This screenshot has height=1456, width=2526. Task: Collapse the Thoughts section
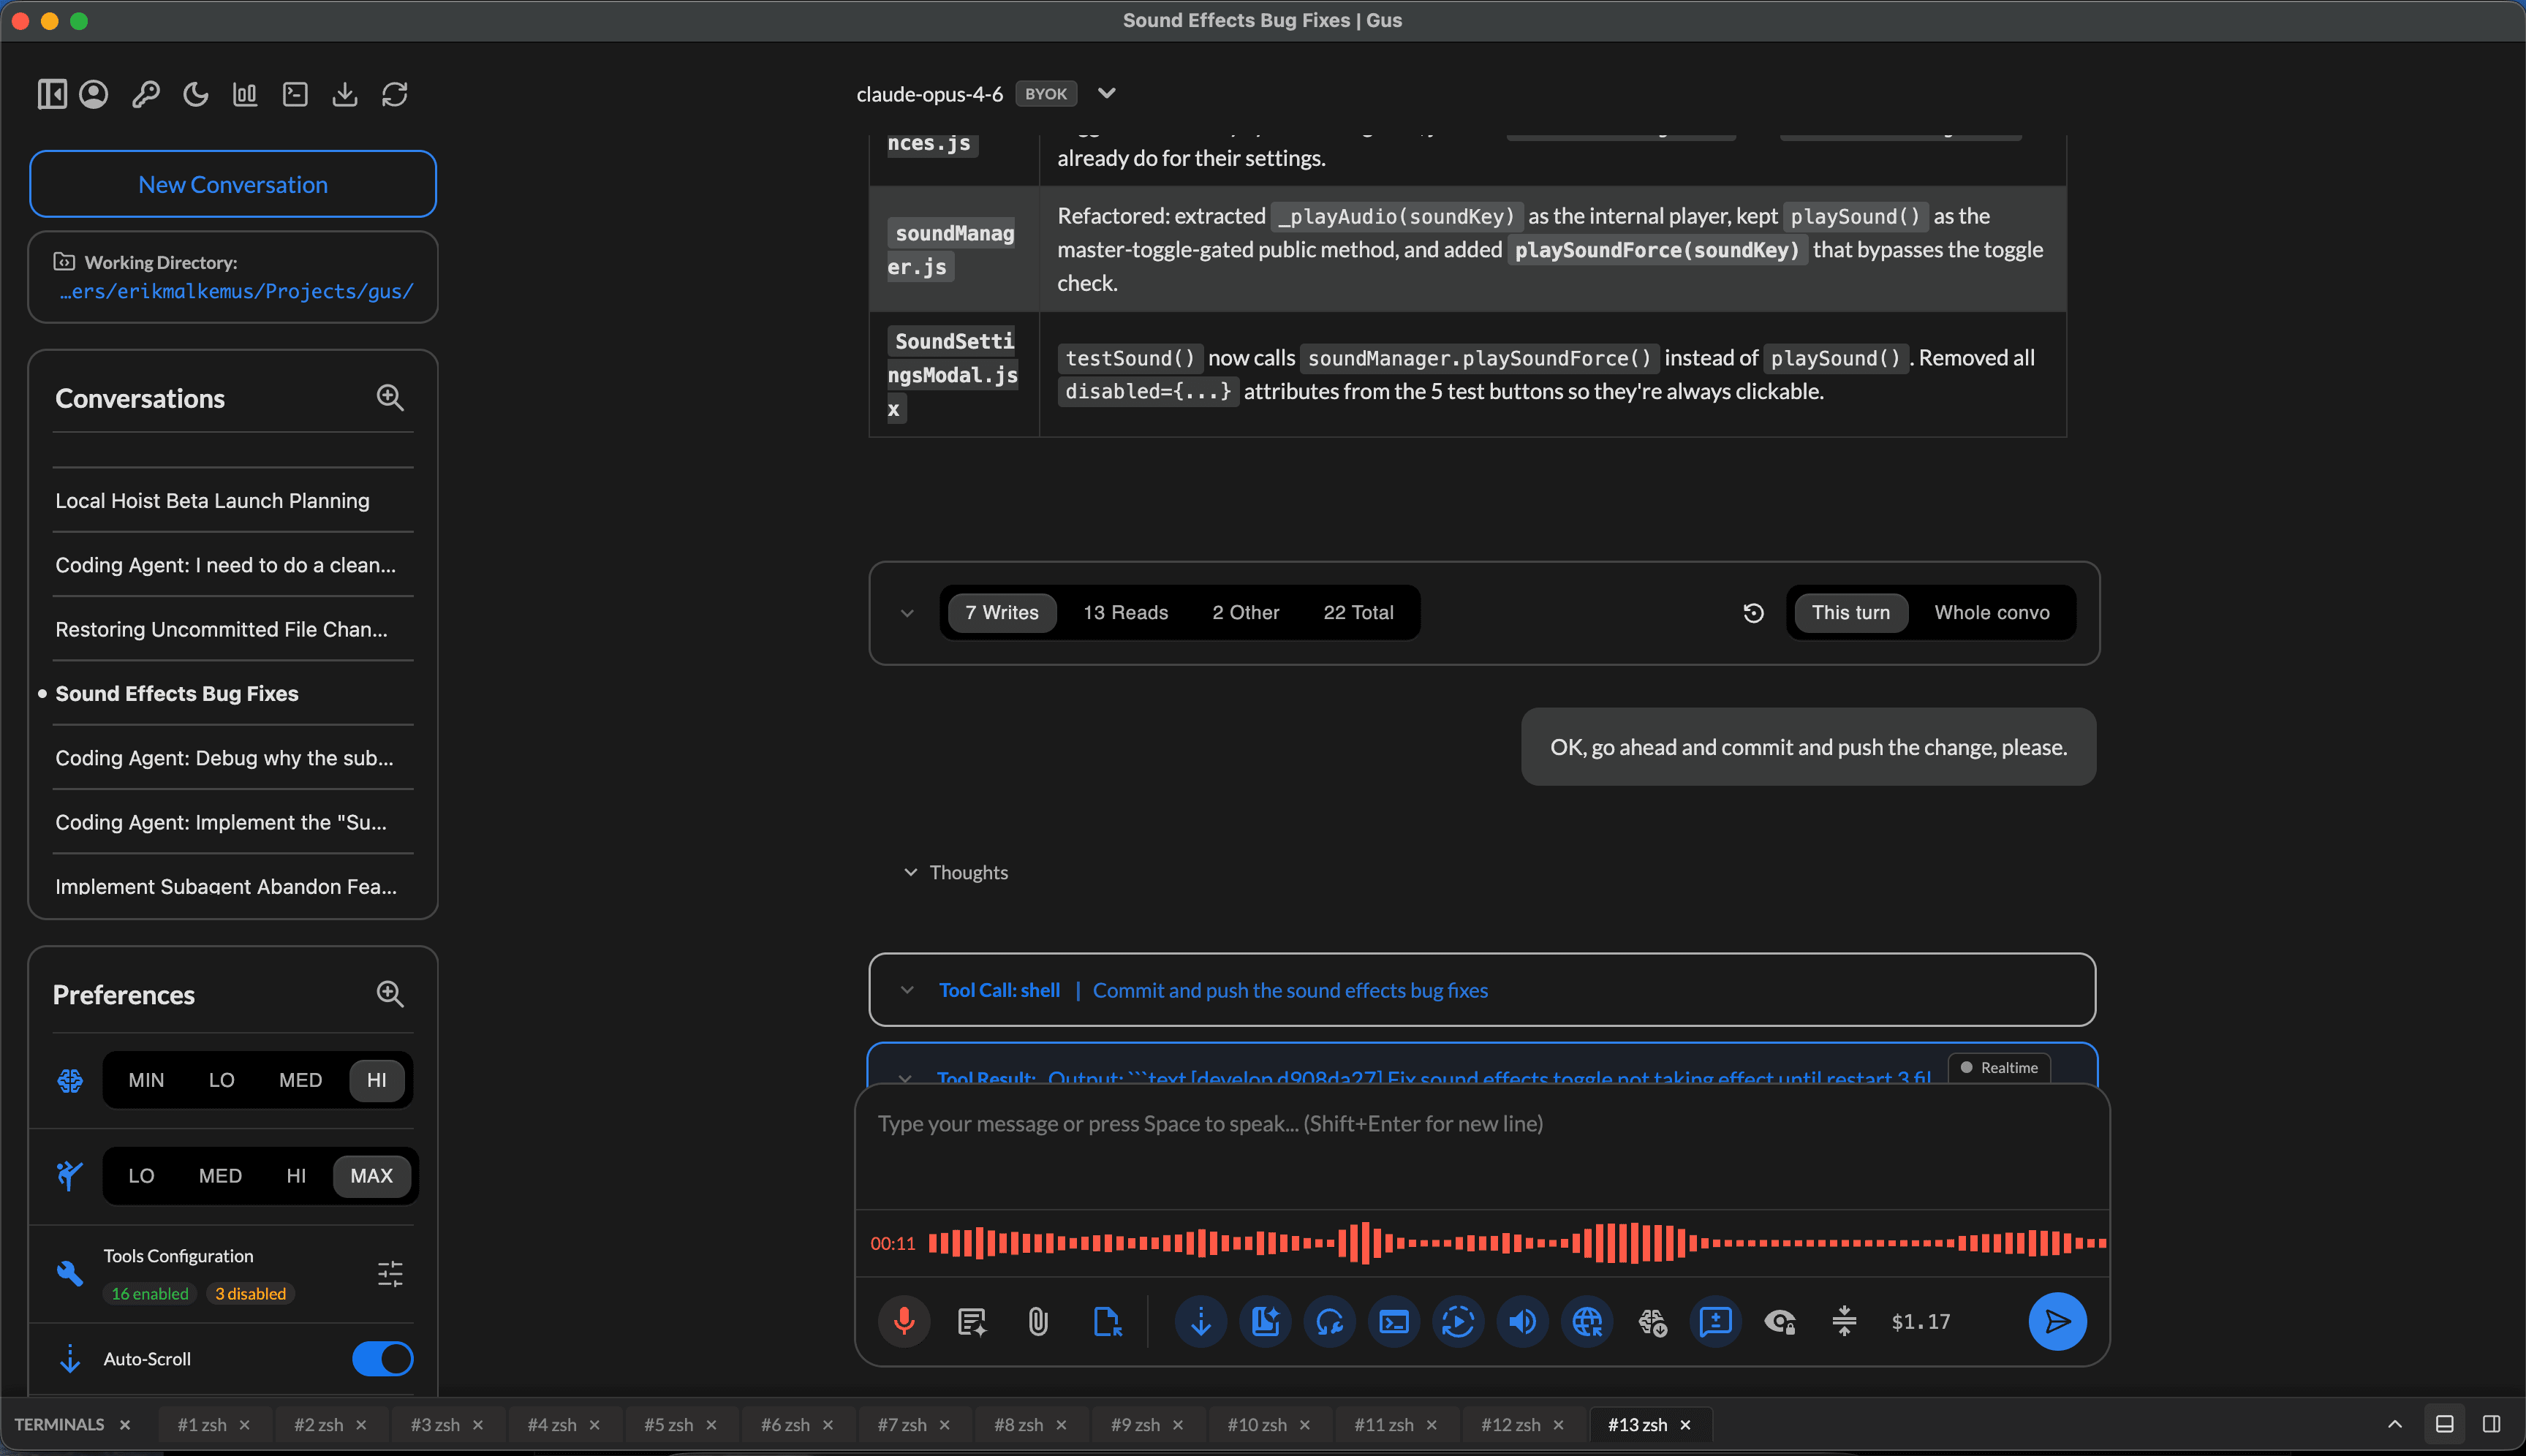pos(910,871)
